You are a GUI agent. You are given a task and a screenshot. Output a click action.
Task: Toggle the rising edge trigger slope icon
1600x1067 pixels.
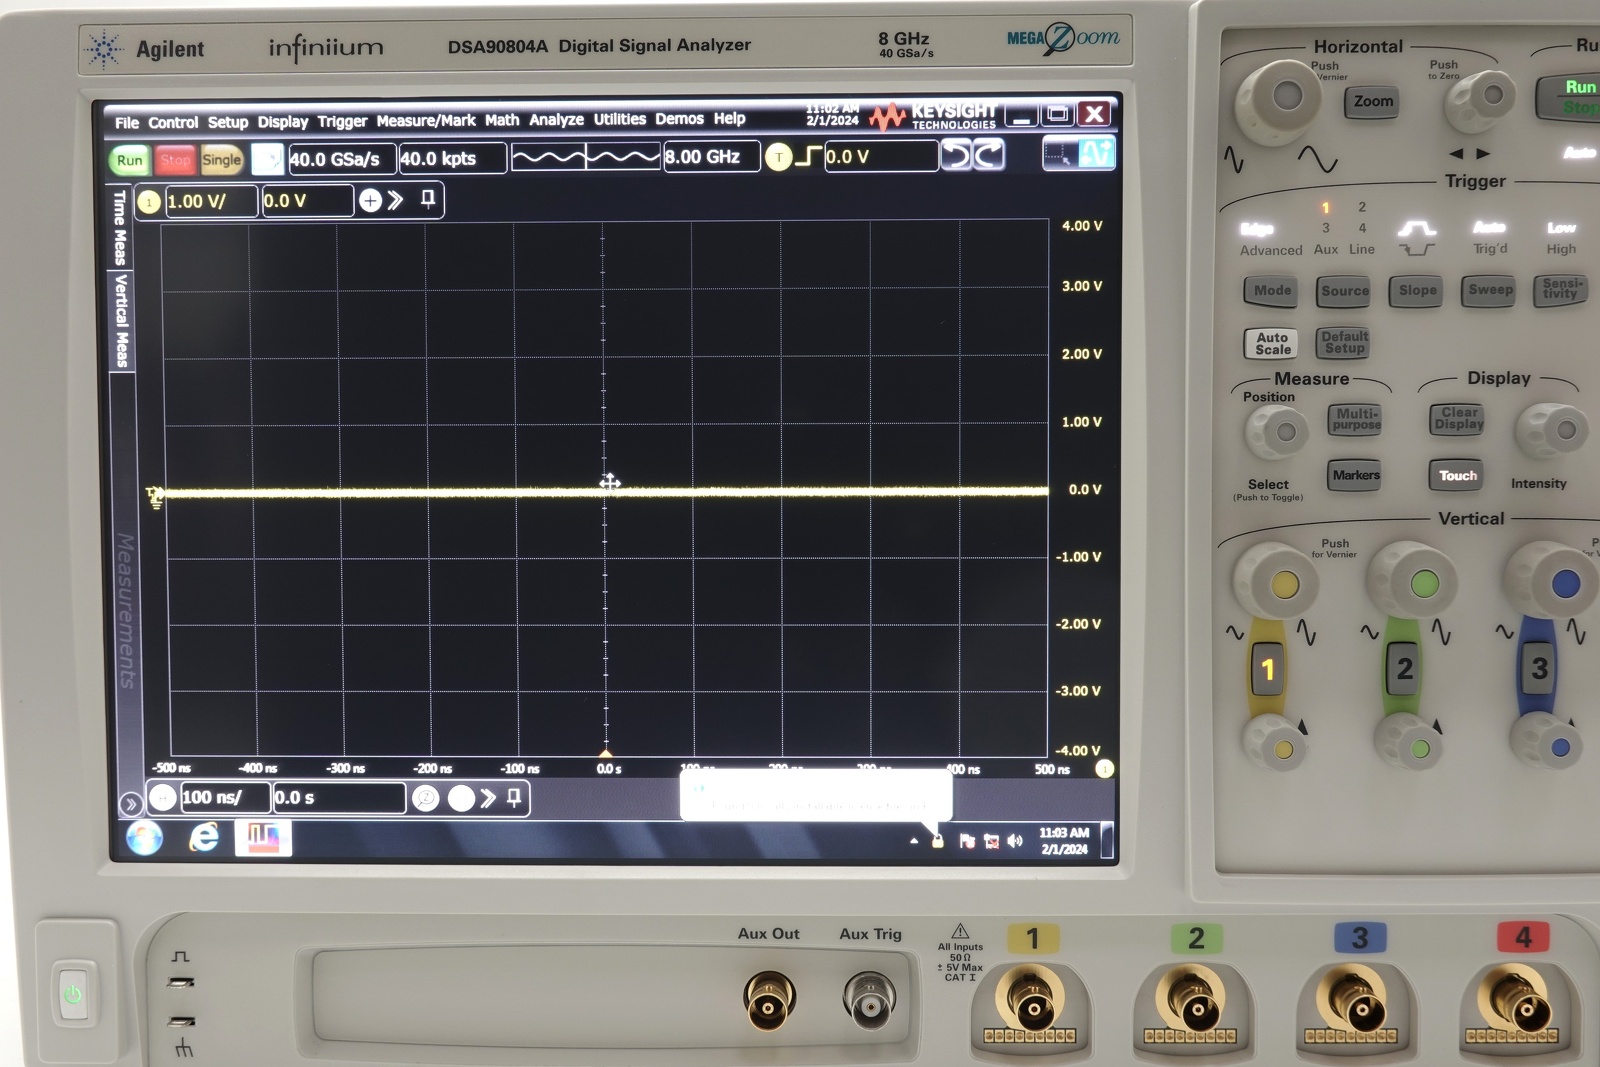coord(808,156)
